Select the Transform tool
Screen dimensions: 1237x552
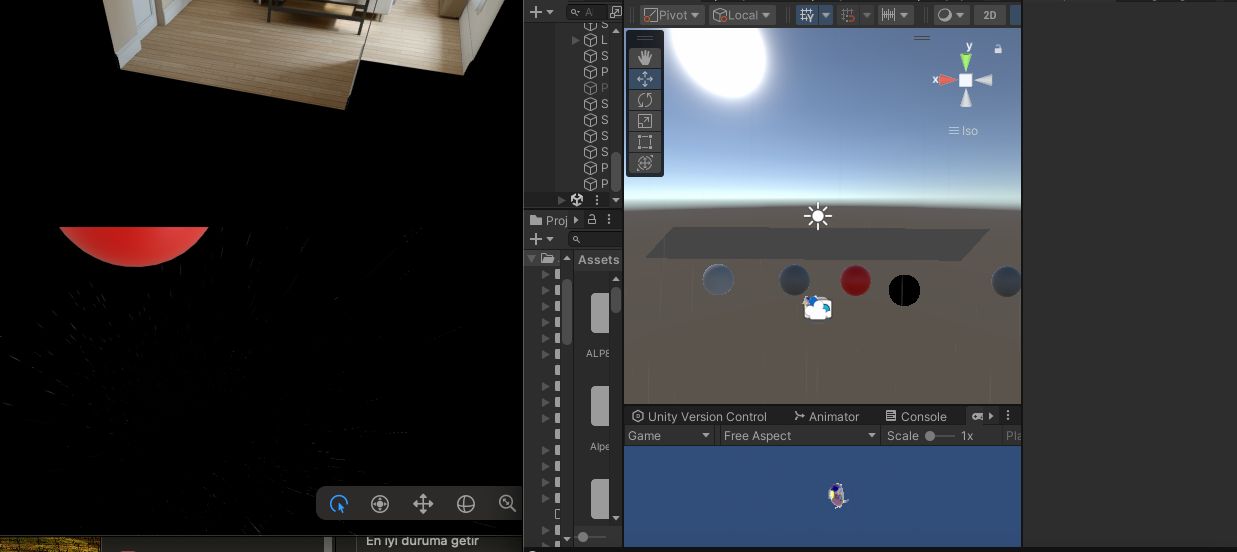(x=645, y=163)
